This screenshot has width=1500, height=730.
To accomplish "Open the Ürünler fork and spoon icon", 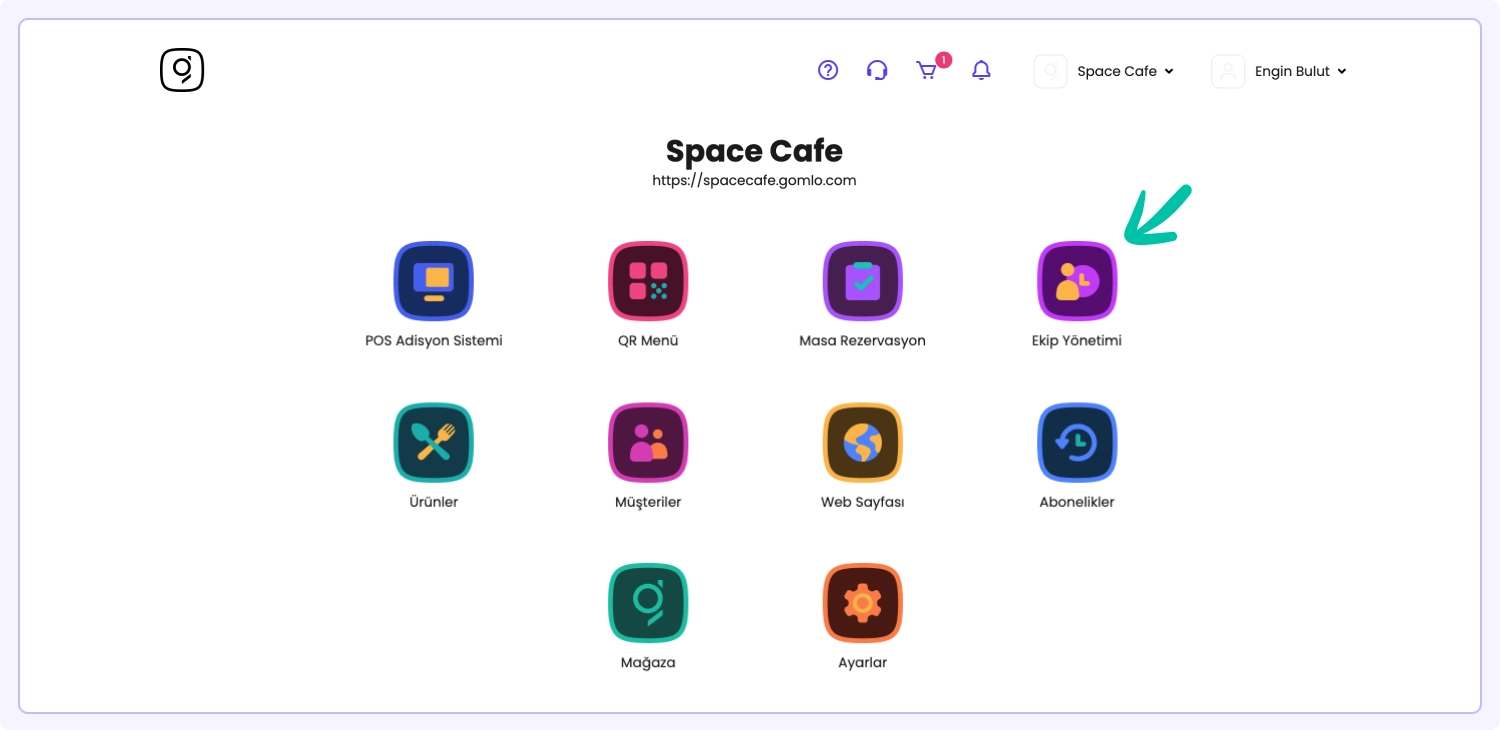I will pyautogui.click(x=433, y=442).
